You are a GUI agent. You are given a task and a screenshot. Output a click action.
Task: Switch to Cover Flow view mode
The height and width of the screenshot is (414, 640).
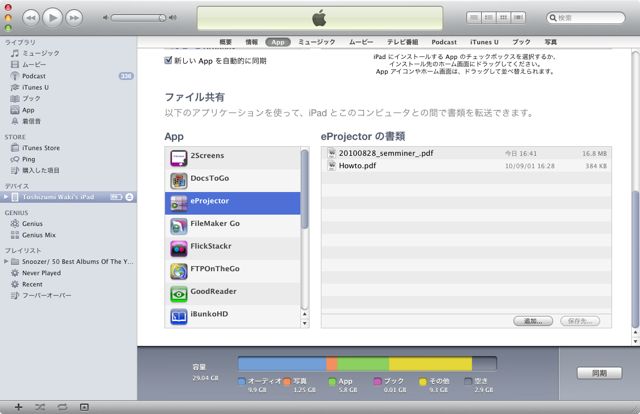[x=518, y=18]
